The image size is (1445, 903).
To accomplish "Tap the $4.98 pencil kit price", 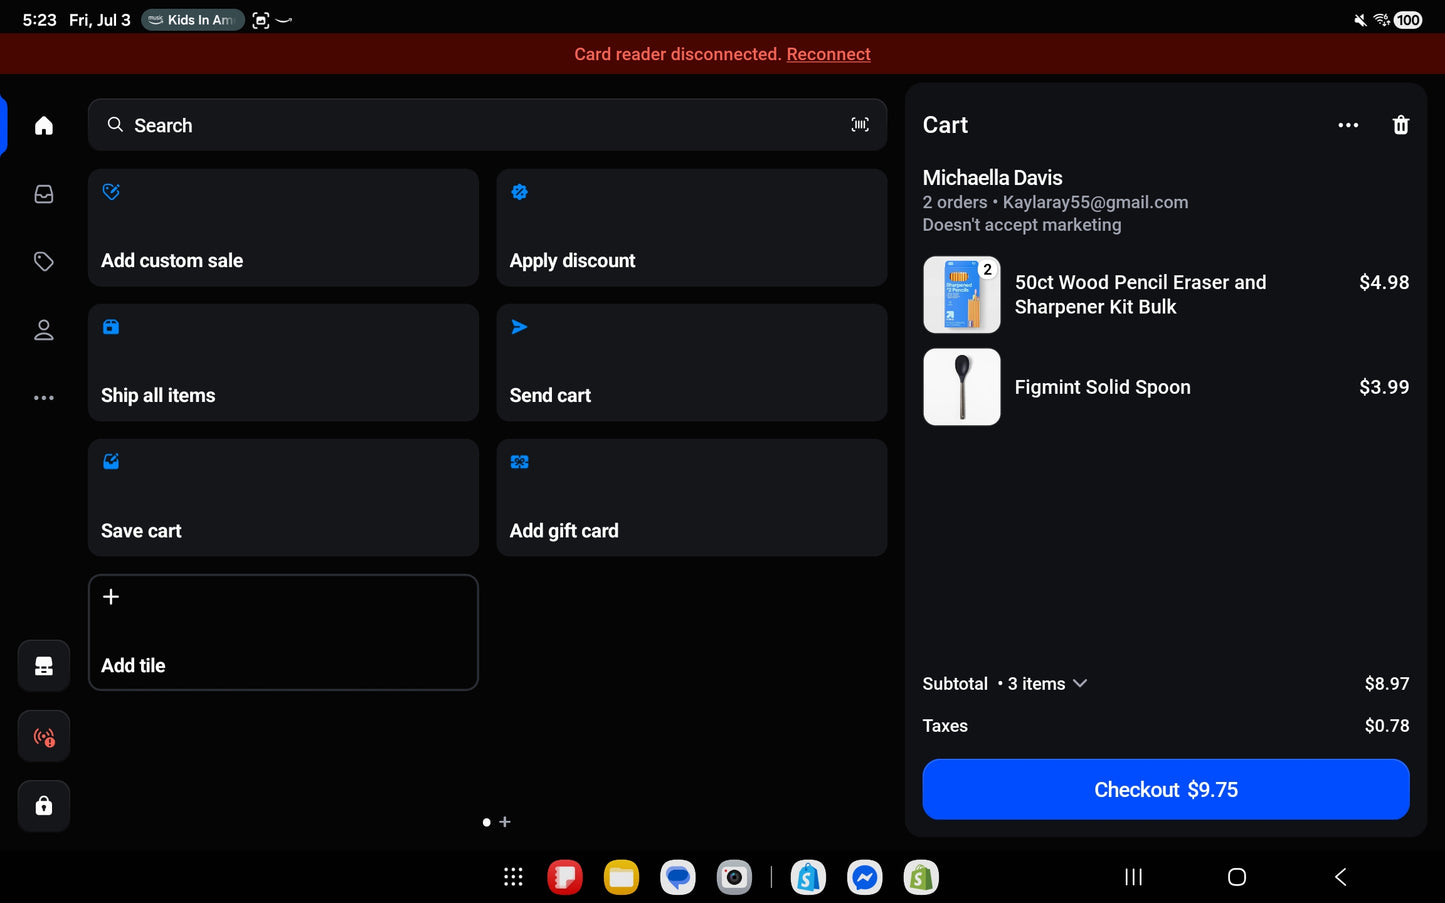I will point(1384,283).
